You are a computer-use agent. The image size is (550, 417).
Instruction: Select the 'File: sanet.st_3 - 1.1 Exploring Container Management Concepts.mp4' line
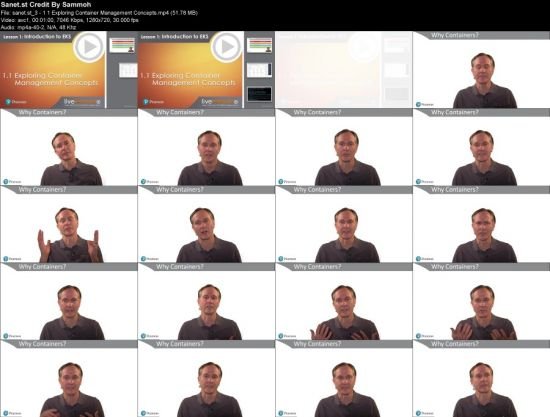[x=99, y=13]
